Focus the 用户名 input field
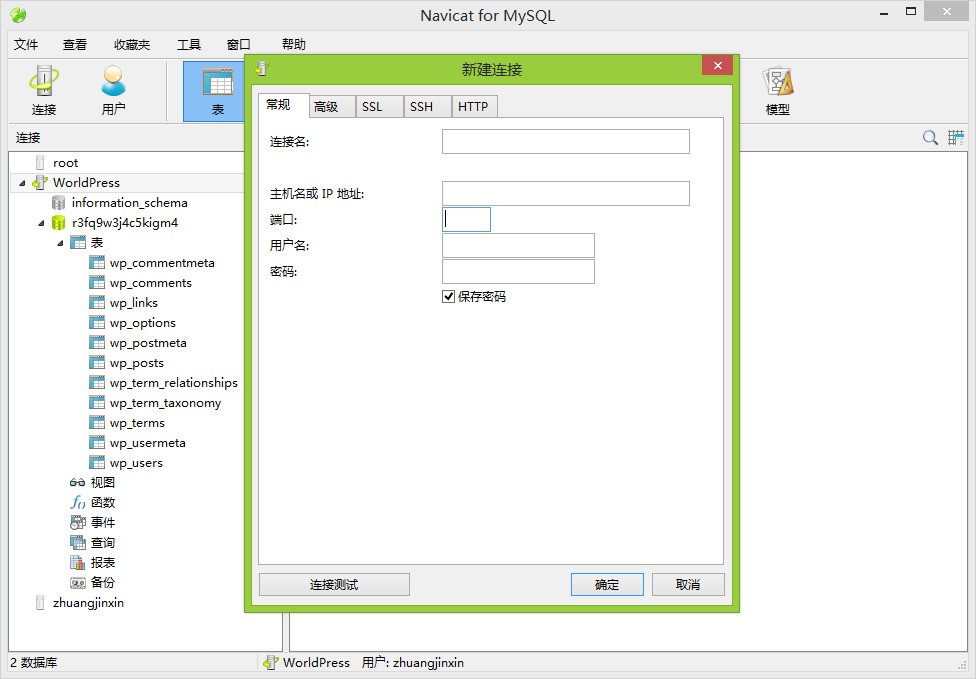The height and width of the screenshot is (679, 976). [x=518, y=245]
